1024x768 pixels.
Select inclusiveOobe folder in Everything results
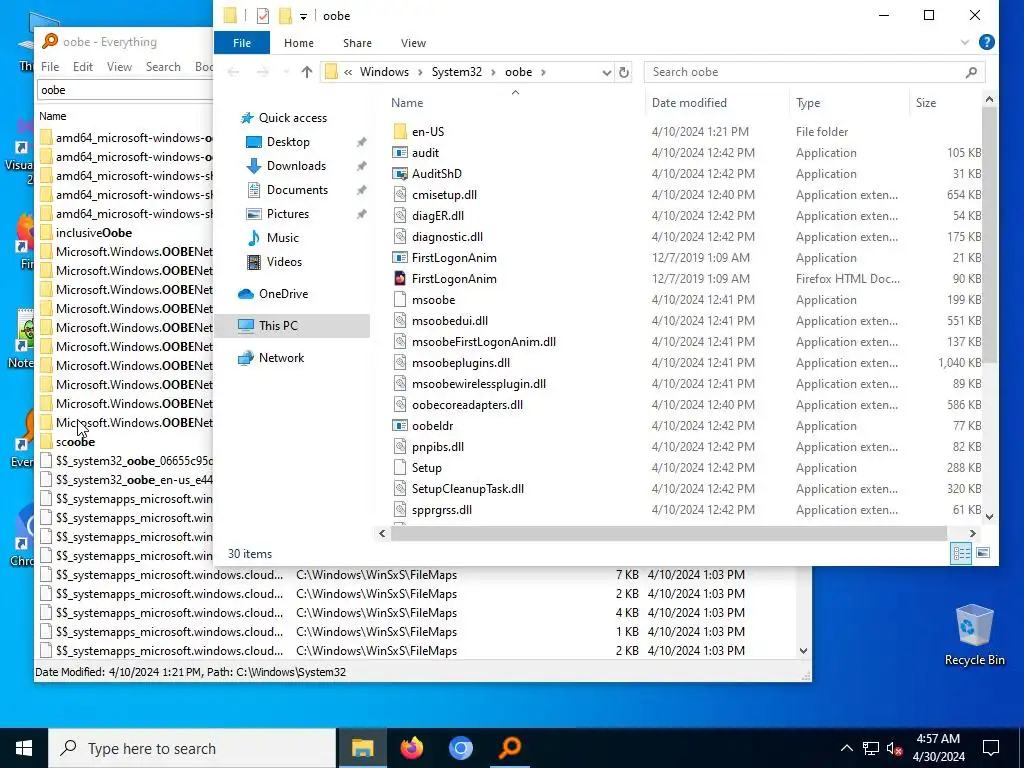[93, 233]
